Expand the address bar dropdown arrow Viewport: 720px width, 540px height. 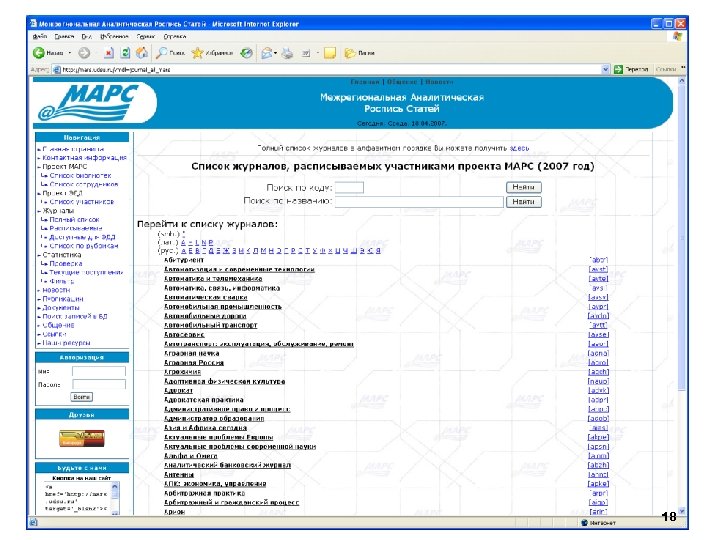tap(605, 69)
